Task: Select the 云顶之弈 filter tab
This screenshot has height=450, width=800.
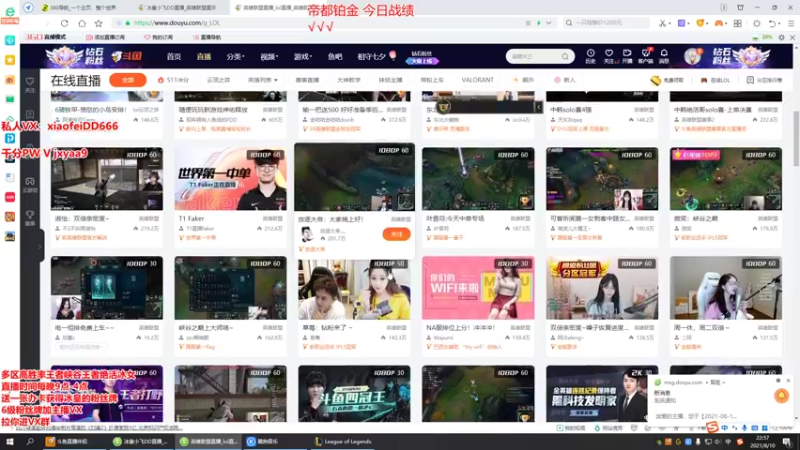Action: (x=218, y=80)
